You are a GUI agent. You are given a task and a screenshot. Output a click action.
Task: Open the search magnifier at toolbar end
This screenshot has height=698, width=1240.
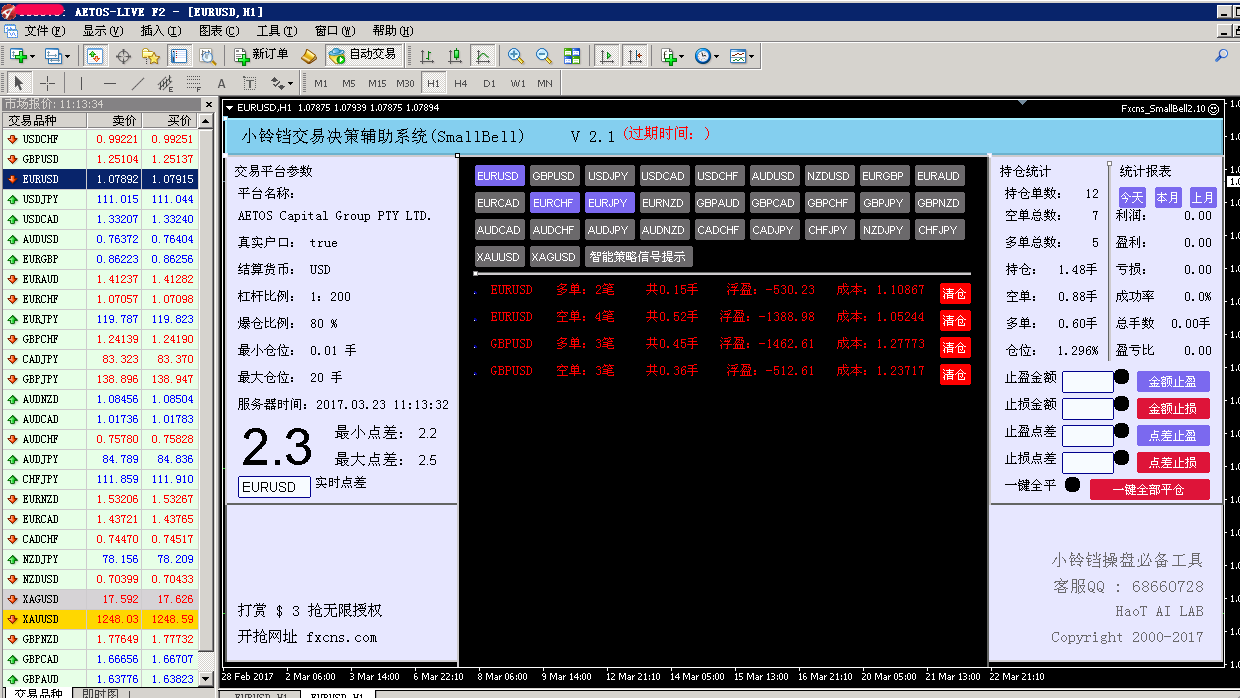click(x=1222, y=56)
